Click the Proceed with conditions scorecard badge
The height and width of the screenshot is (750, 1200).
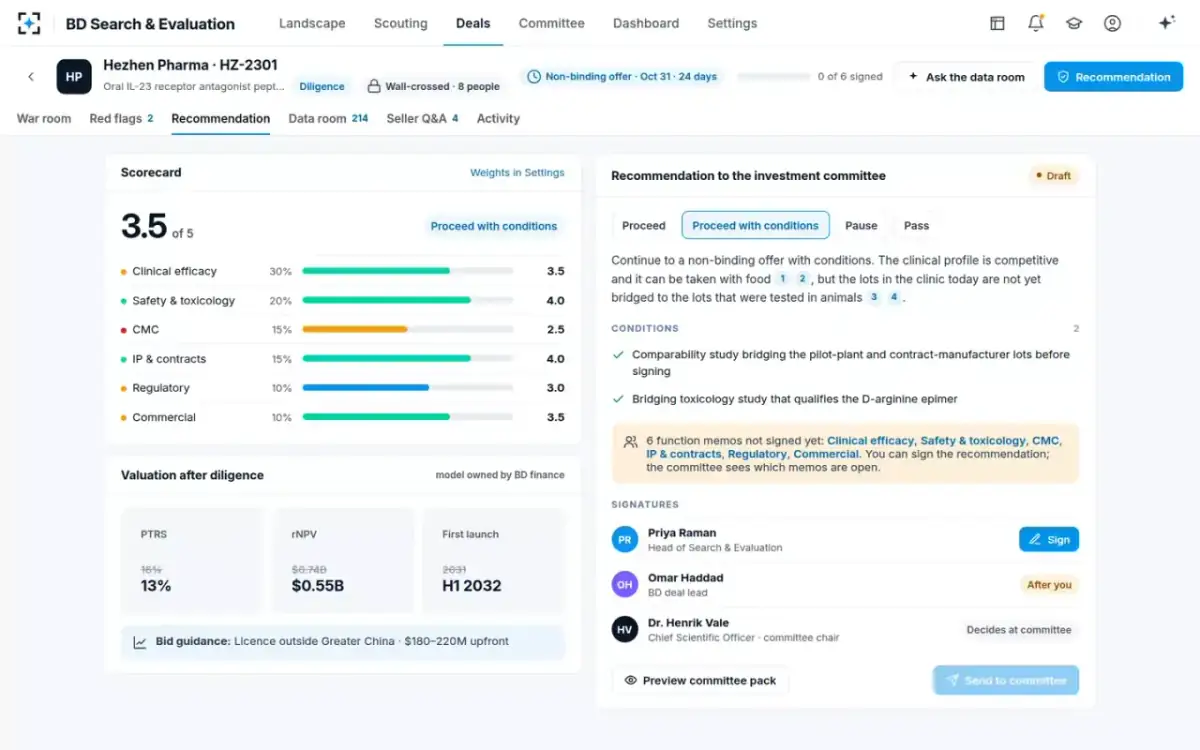pyautogui.click(x=494, y=226)
